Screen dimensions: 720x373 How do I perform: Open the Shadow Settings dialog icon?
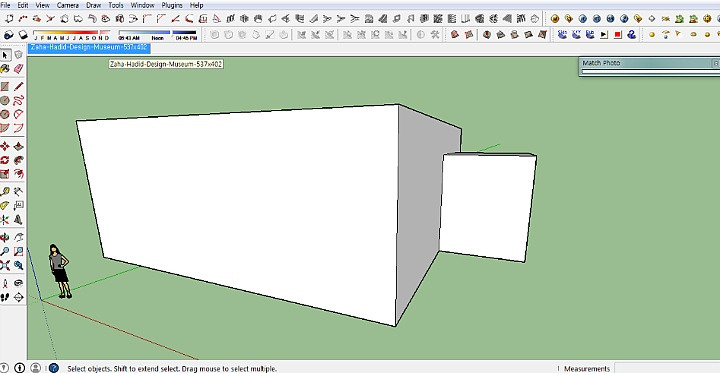click(x=9, y=35)
